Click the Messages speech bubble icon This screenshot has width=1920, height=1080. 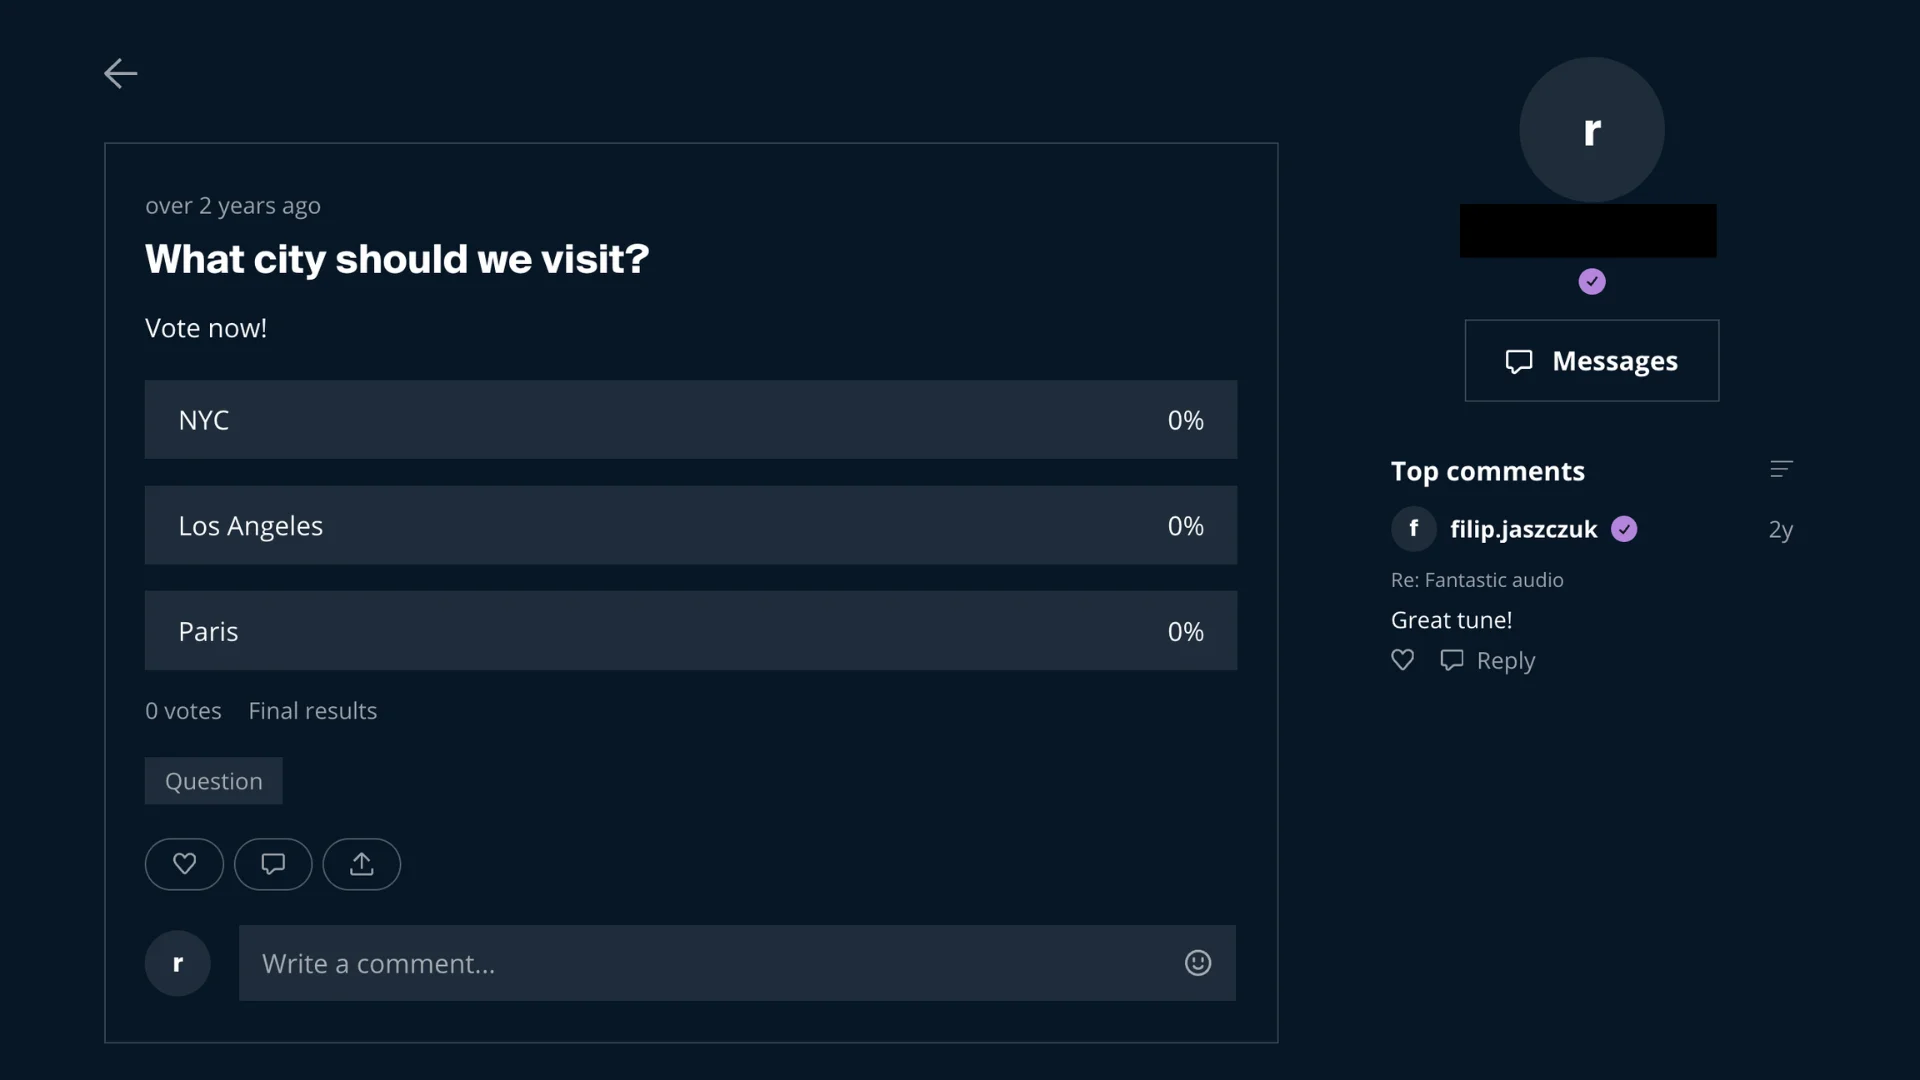click(x=1519, y=360)
